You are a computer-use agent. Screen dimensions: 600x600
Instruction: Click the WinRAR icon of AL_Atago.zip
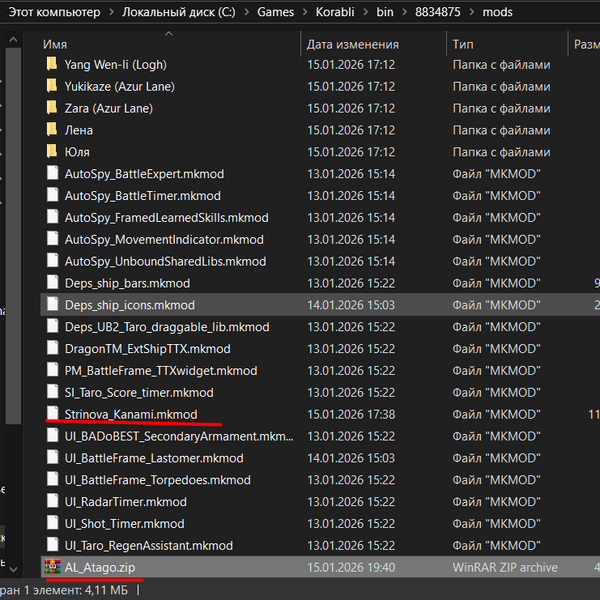pyautogui.click(x=52, y=568)
